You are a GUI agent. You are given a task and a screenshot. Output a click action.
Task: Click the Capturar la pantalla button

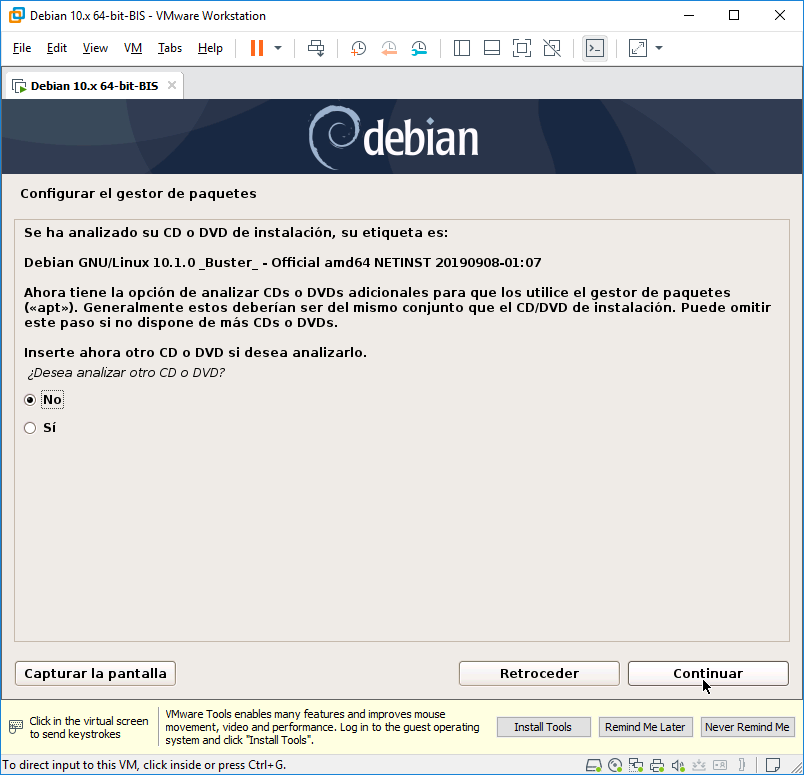coord(95,673)
